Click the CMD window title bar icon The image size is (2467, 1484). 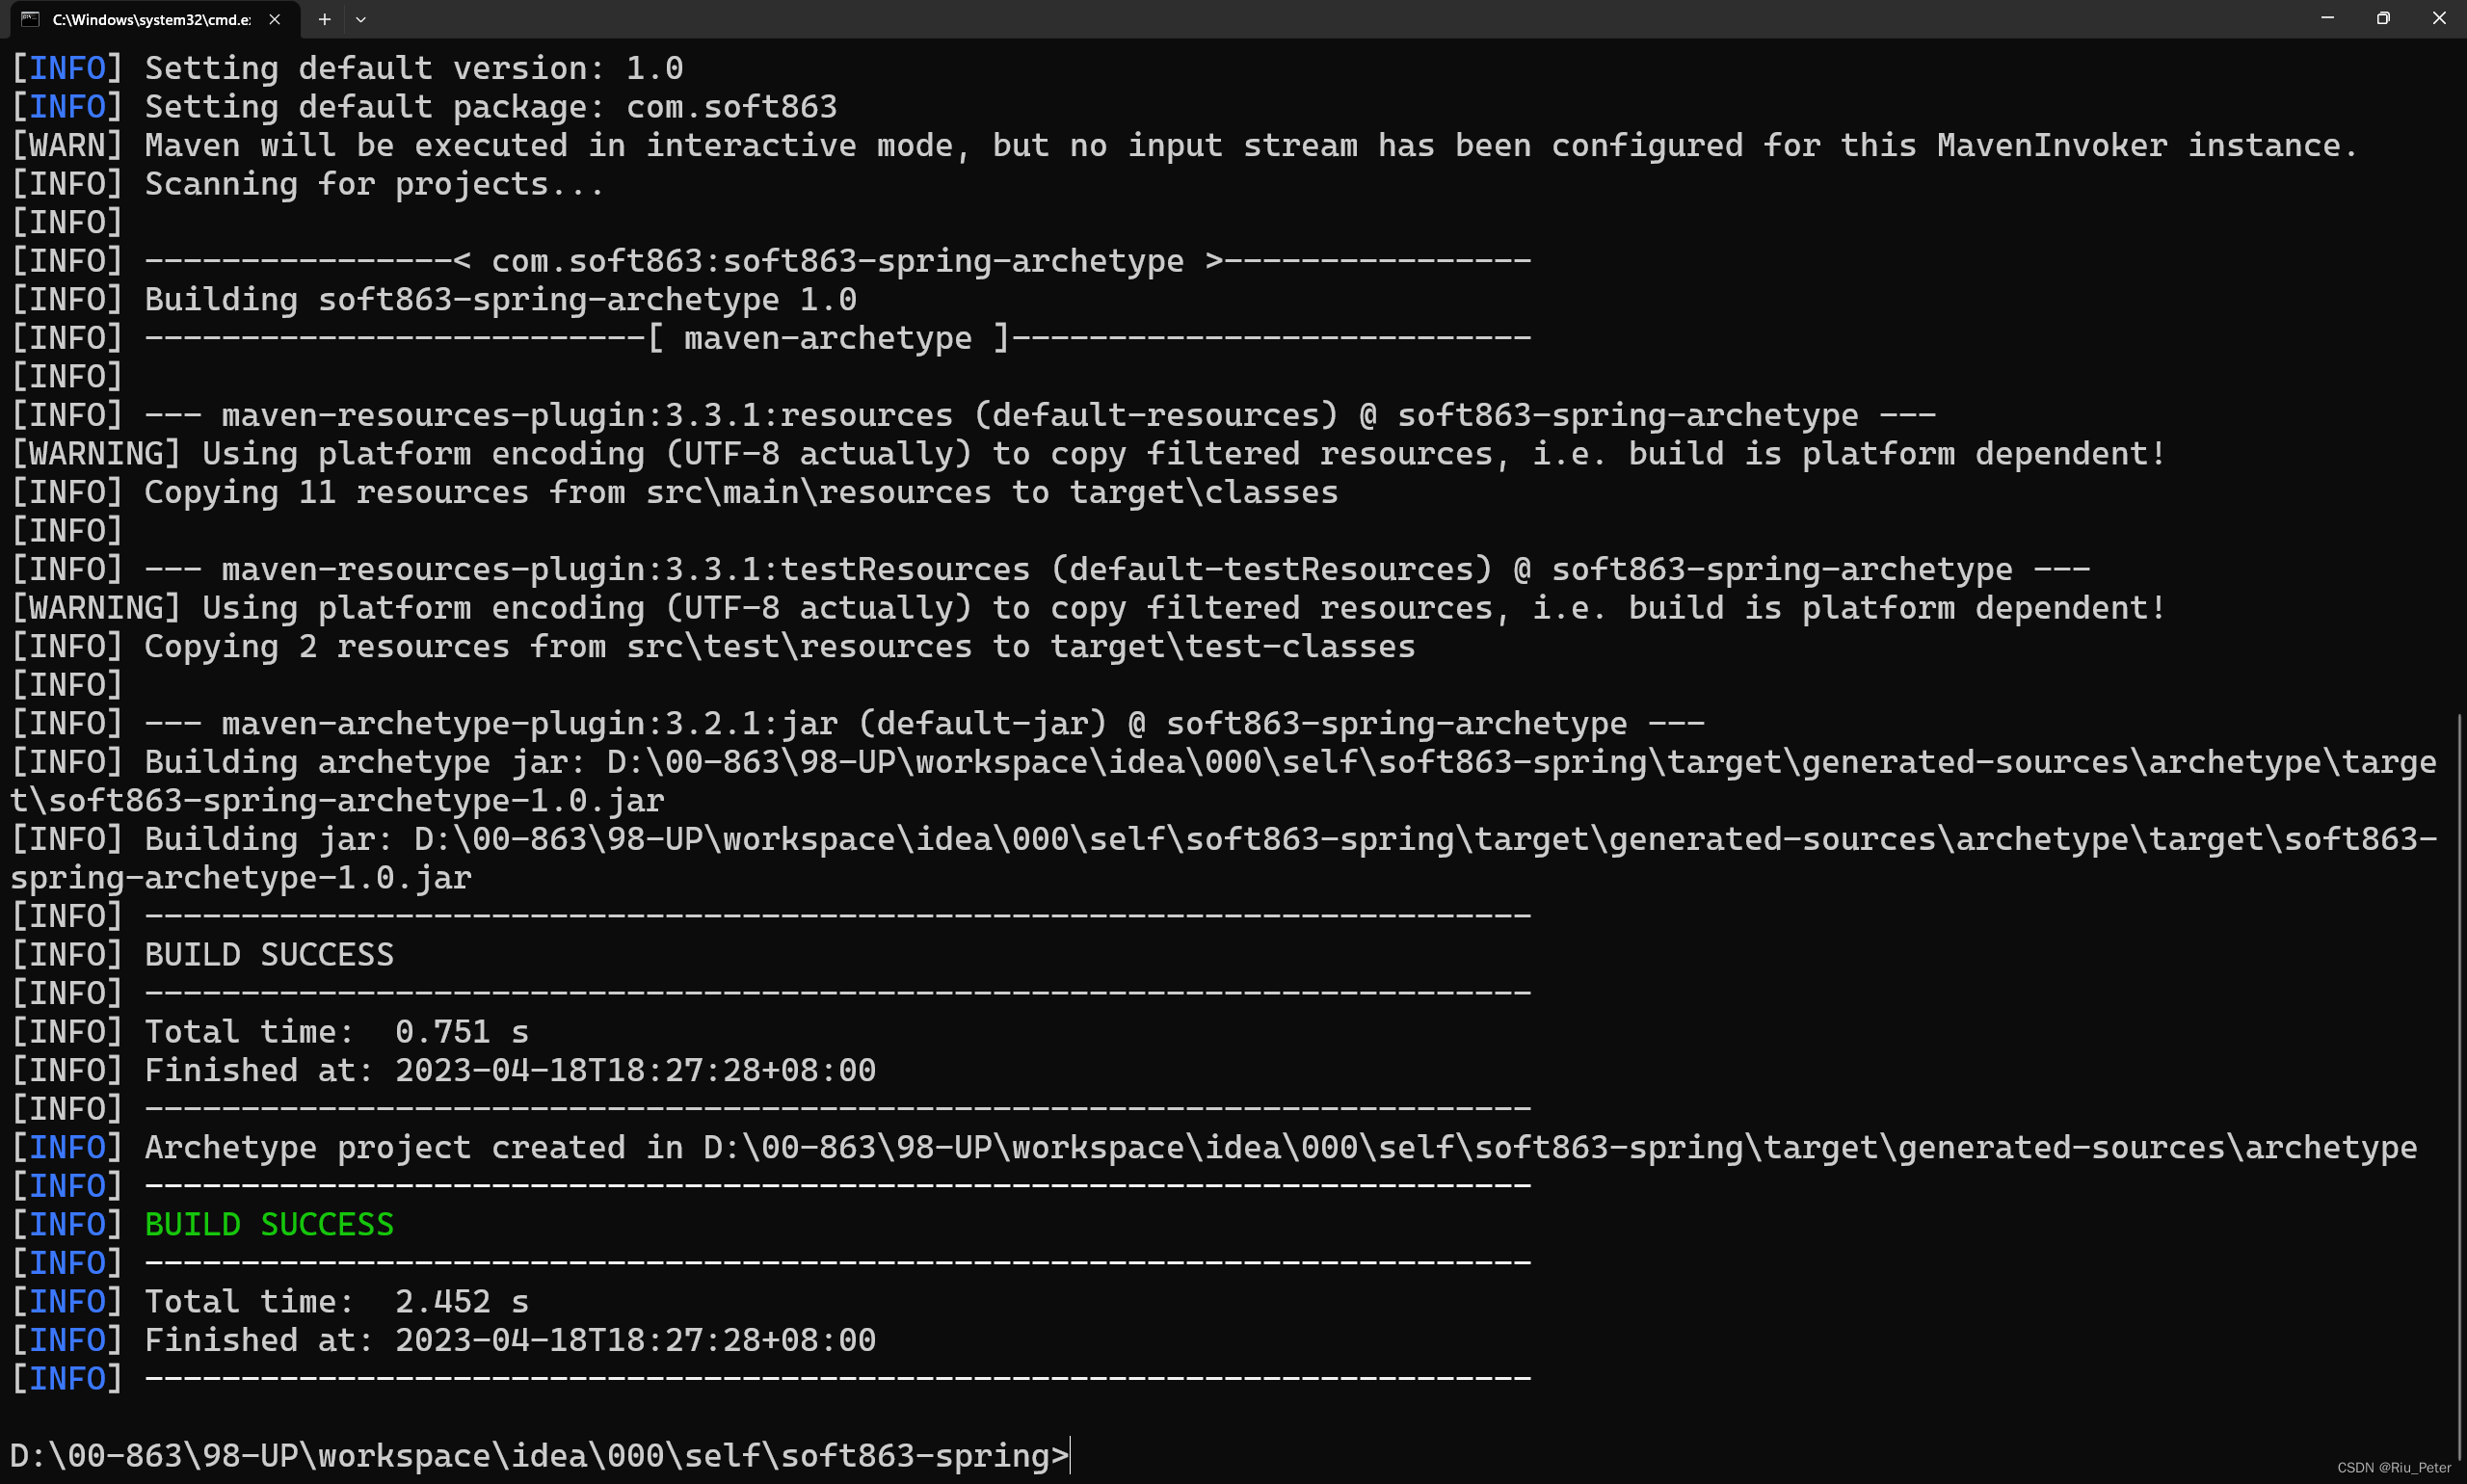tap(25, 17)
